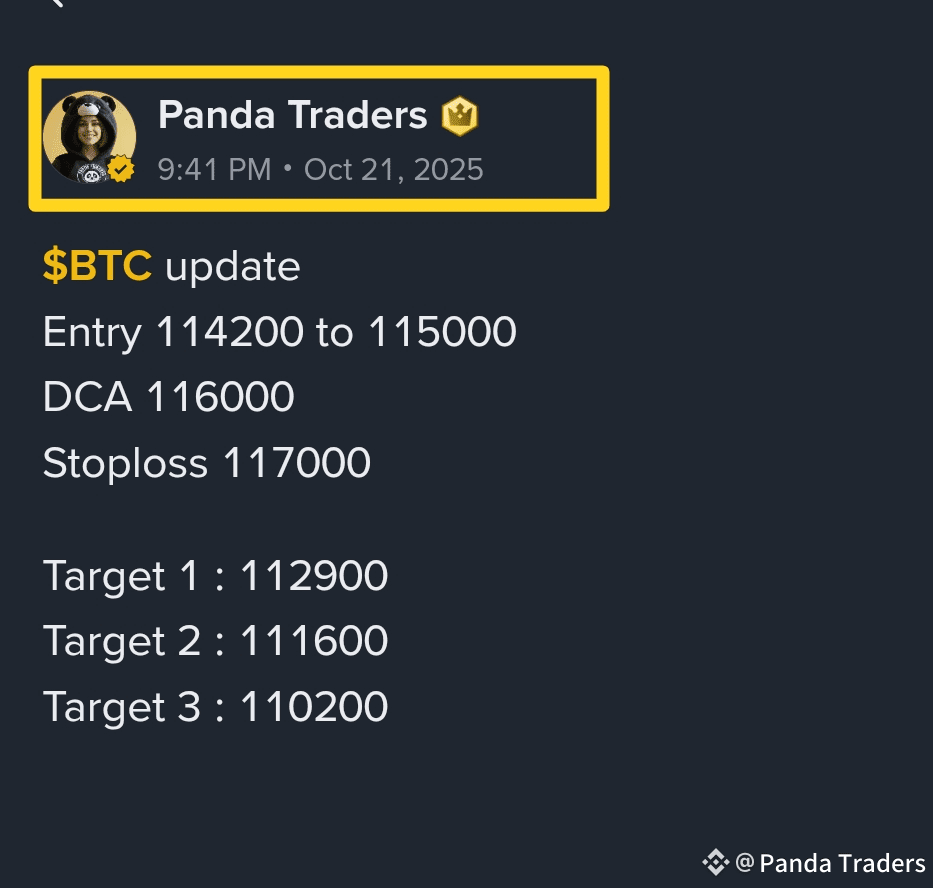Open the Panda Traders username
The image size is (933, 888).
coord(292,115)
